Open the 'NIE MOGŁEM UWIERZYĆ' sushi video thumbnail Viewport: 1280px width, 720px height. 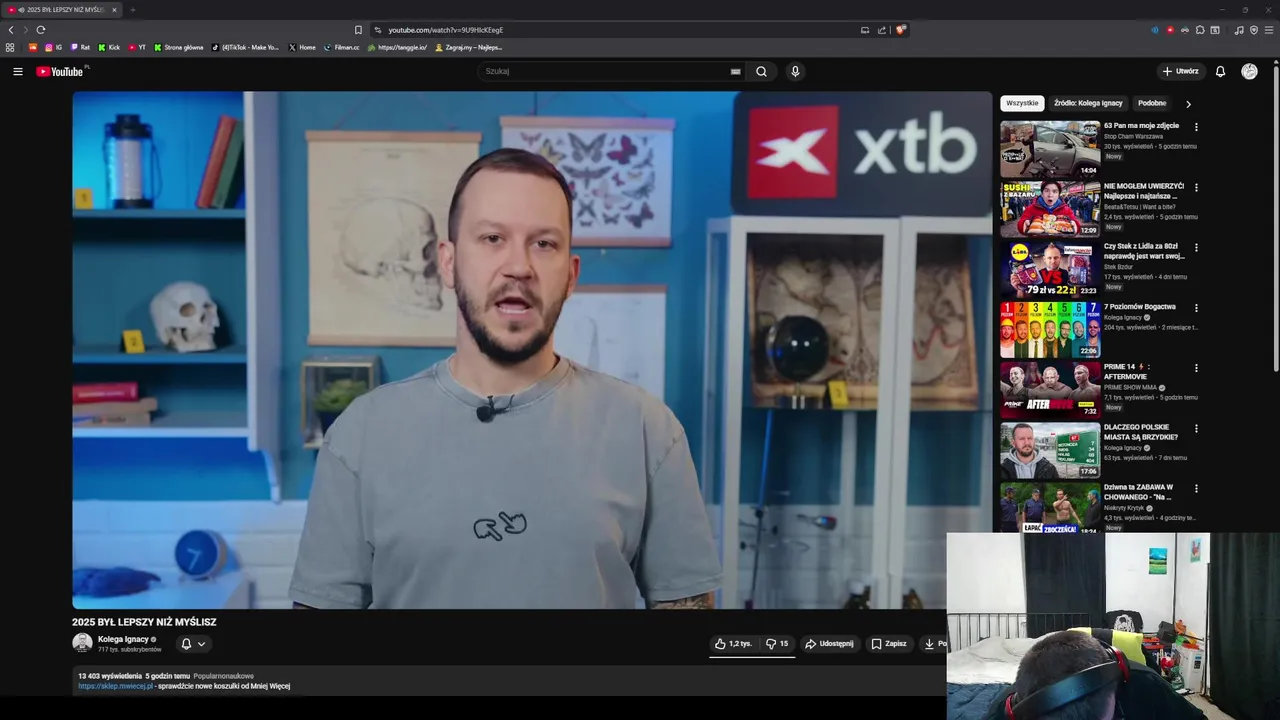tap(1050, 209)
